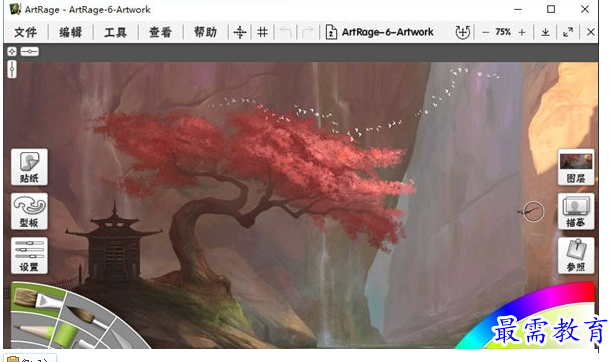Open the 帮助 (Help) menu
The height and width of the screenshot is (362, 616).
[x=205, y=32]
